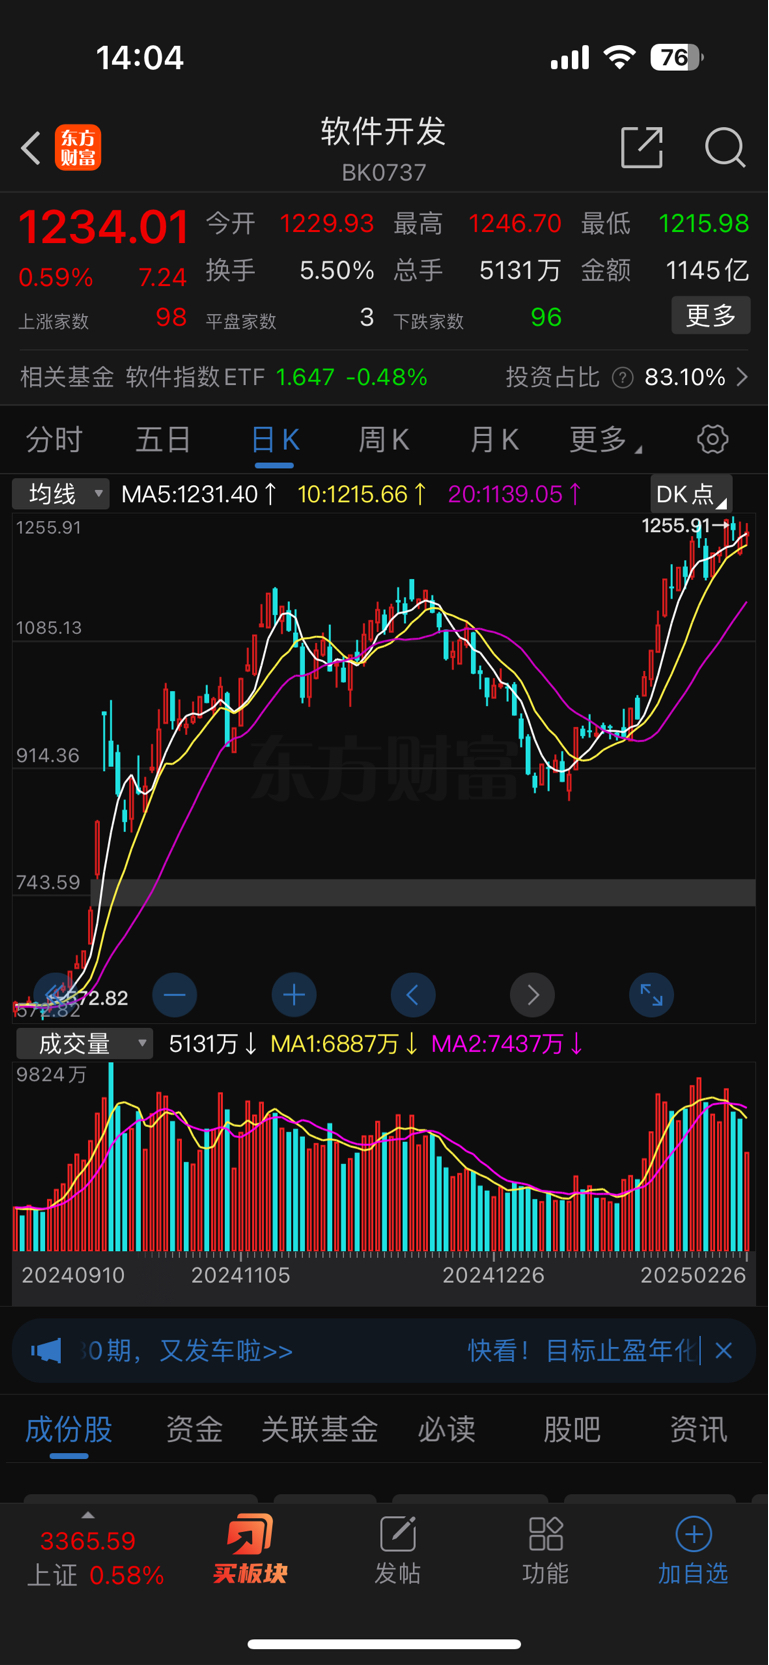The width and height of the screenshot is (769, 1665).
Task: Zoom in chart with plus icon
Action: tap(294, 995)
